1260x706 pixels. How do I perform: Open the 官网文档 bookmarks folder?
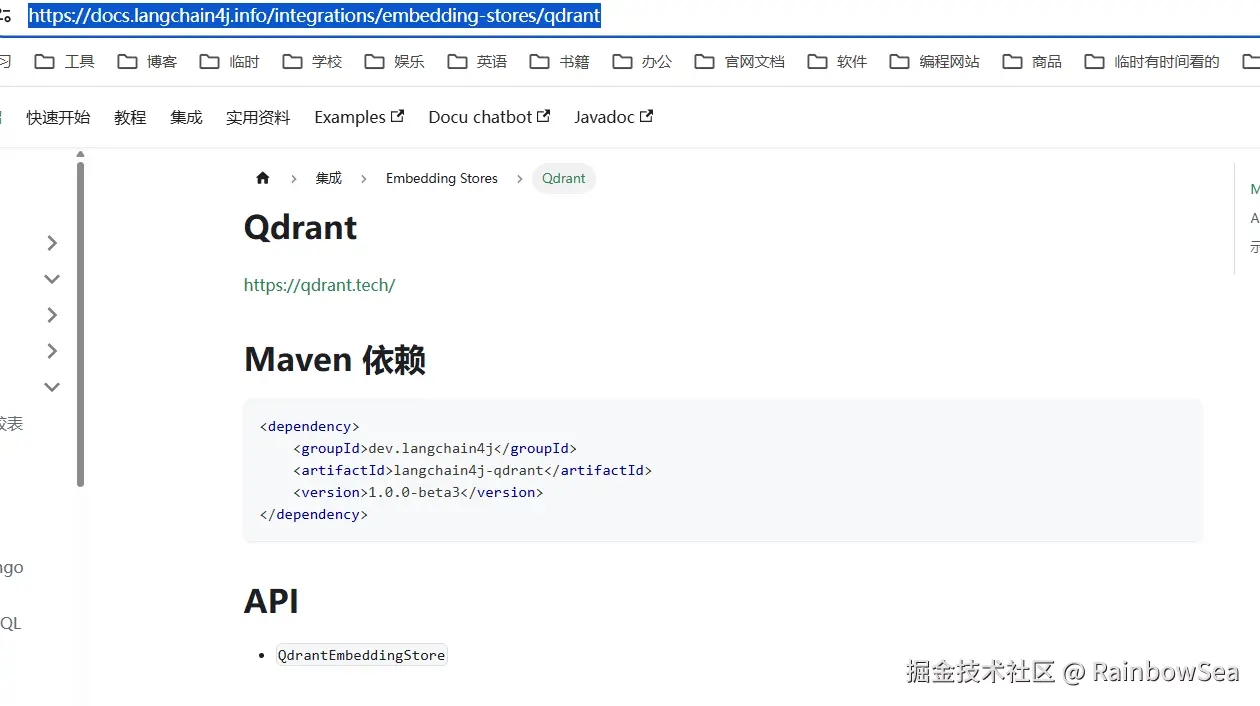click(740, 62)
